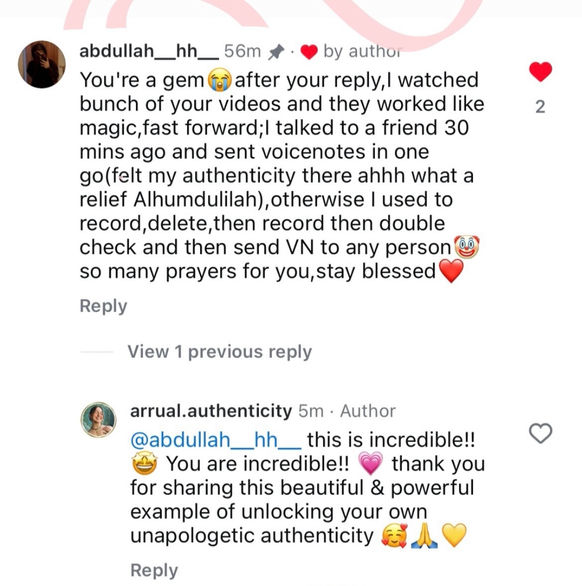
Task: Tap pink growing heart emoji
Action: click(x=370, y=463)
